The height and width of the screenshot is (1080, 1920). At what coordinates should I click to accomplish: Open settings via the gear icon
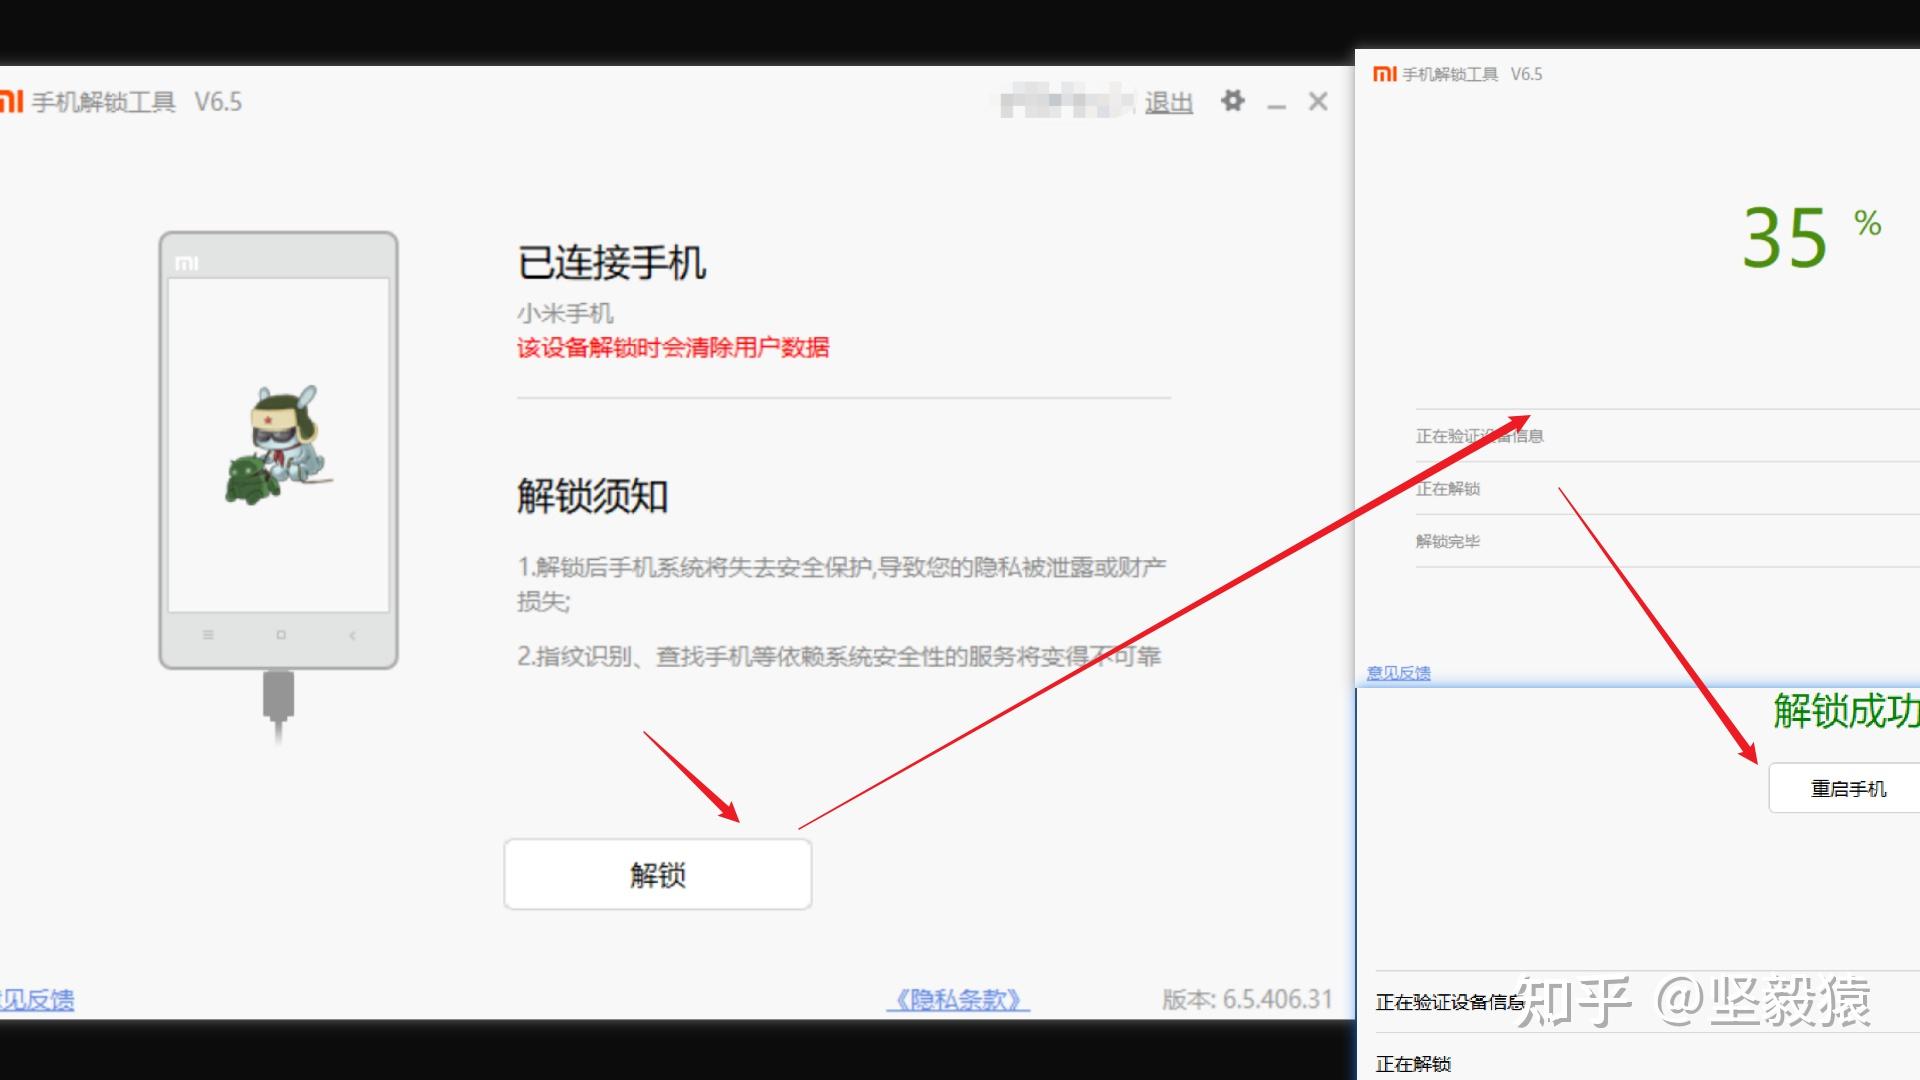pos(1232,101)
